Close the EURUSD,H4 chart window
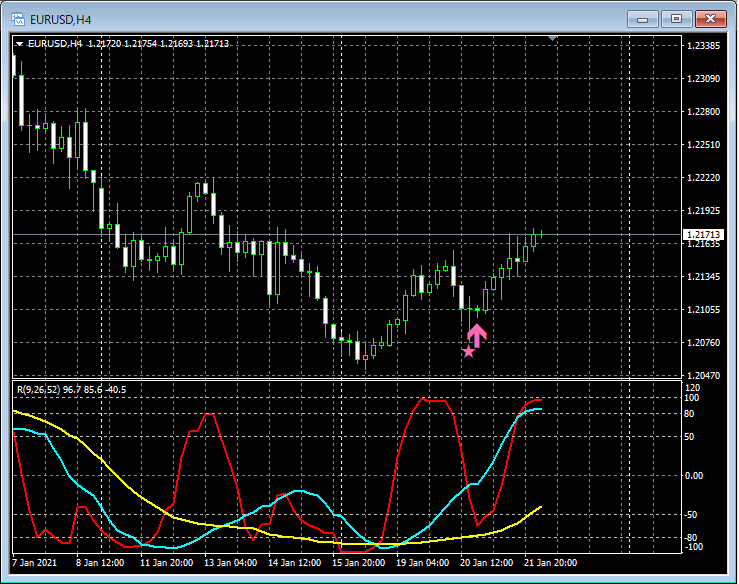Image resolution: width=739 pixels, height=584 pixels. pos(709,18)
